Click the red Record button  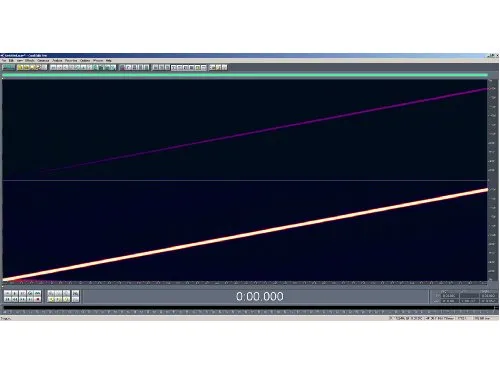pos(38,299)
